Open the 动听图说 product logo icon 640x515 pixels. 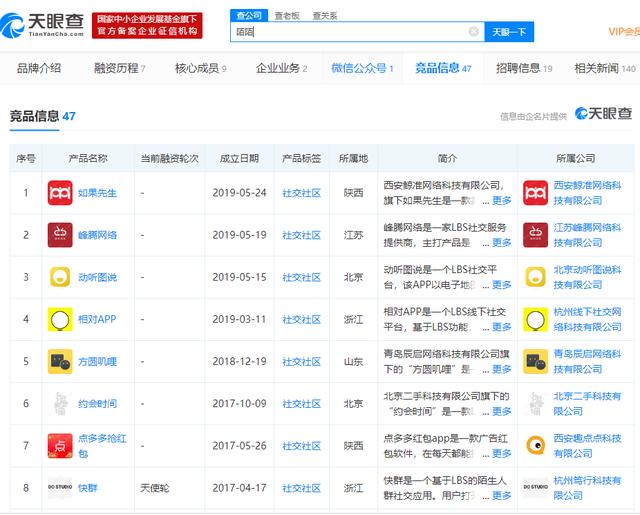pyautogui.click(x=60, y=277)
